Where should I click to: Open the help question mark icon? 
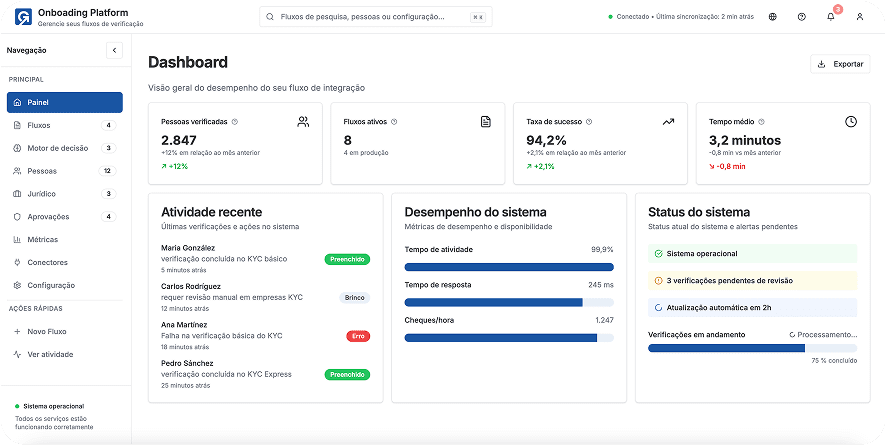pos(802,17)
